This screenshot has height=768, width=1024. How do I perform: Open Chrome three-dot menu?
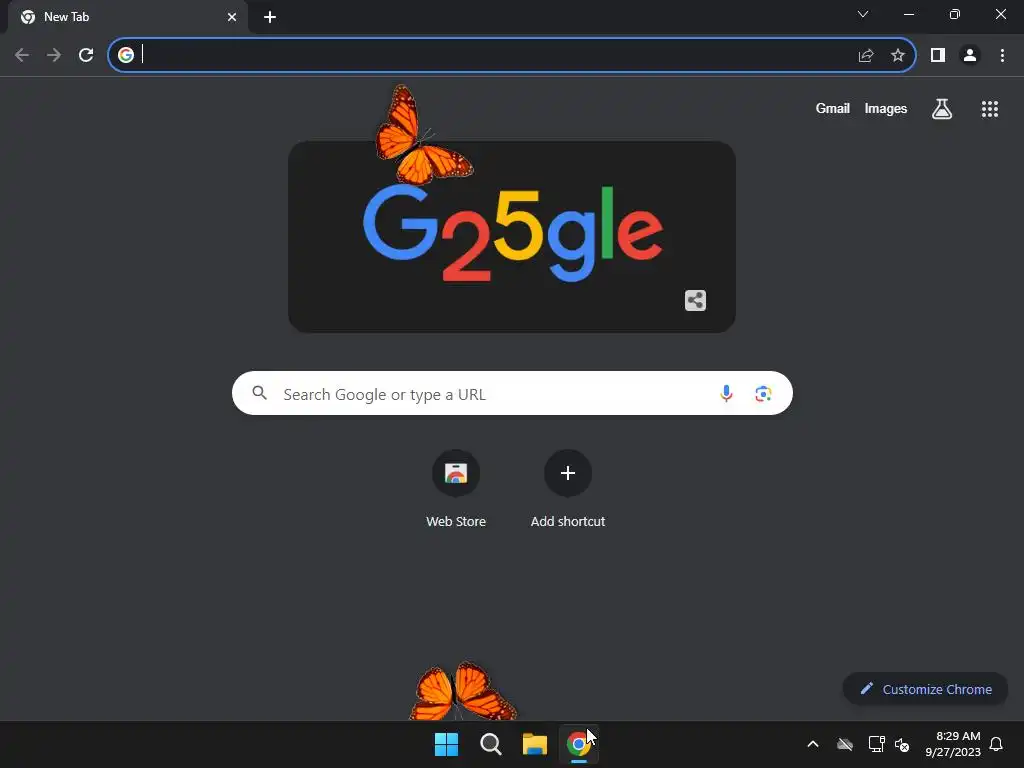[1002, 55]
